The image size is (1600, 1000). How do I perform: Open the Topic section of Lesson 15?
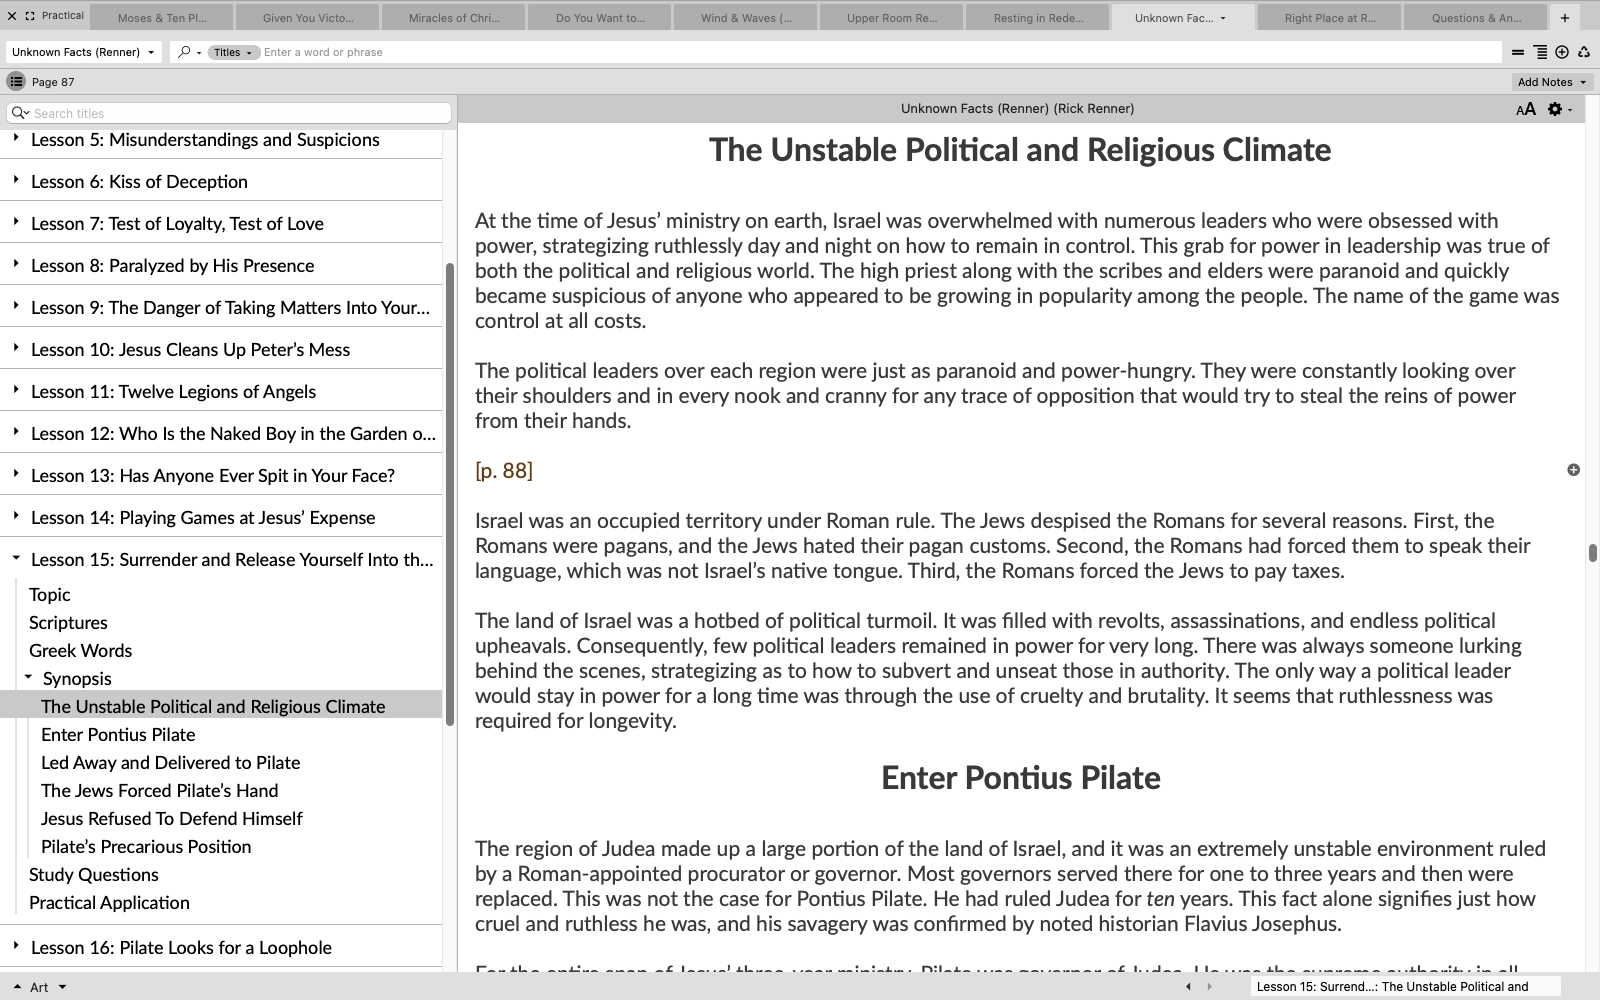[50, 595]
